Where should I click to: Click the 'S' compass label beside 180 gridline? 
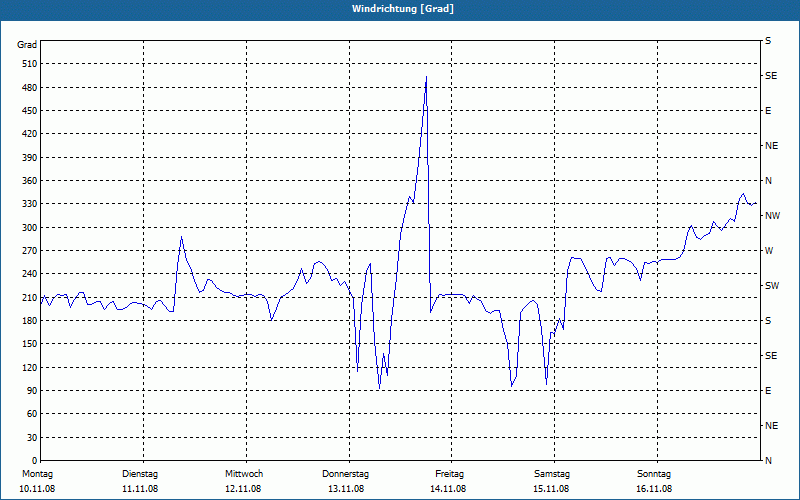[x=768, y=321]
